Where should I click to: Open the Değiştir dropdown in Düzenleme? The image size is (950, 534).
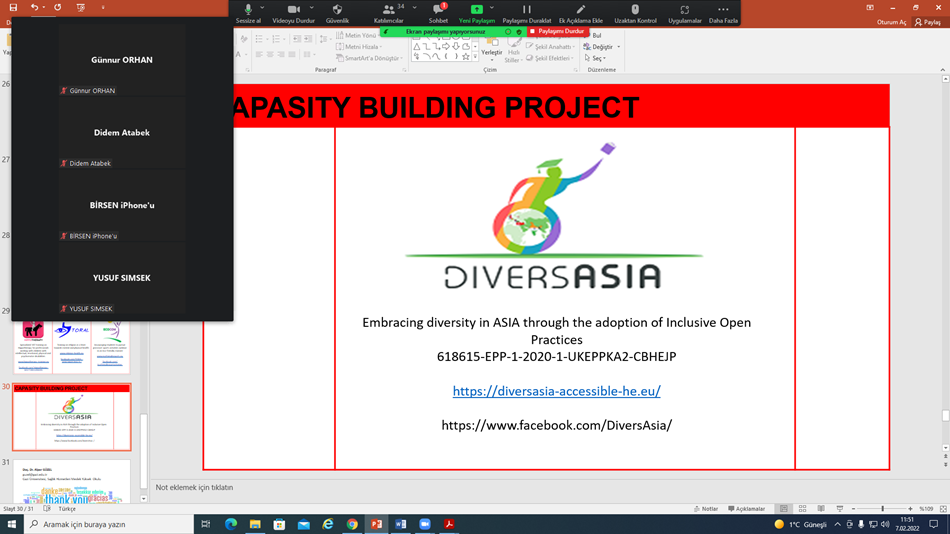pyautogui.click(x=602, y=47)
